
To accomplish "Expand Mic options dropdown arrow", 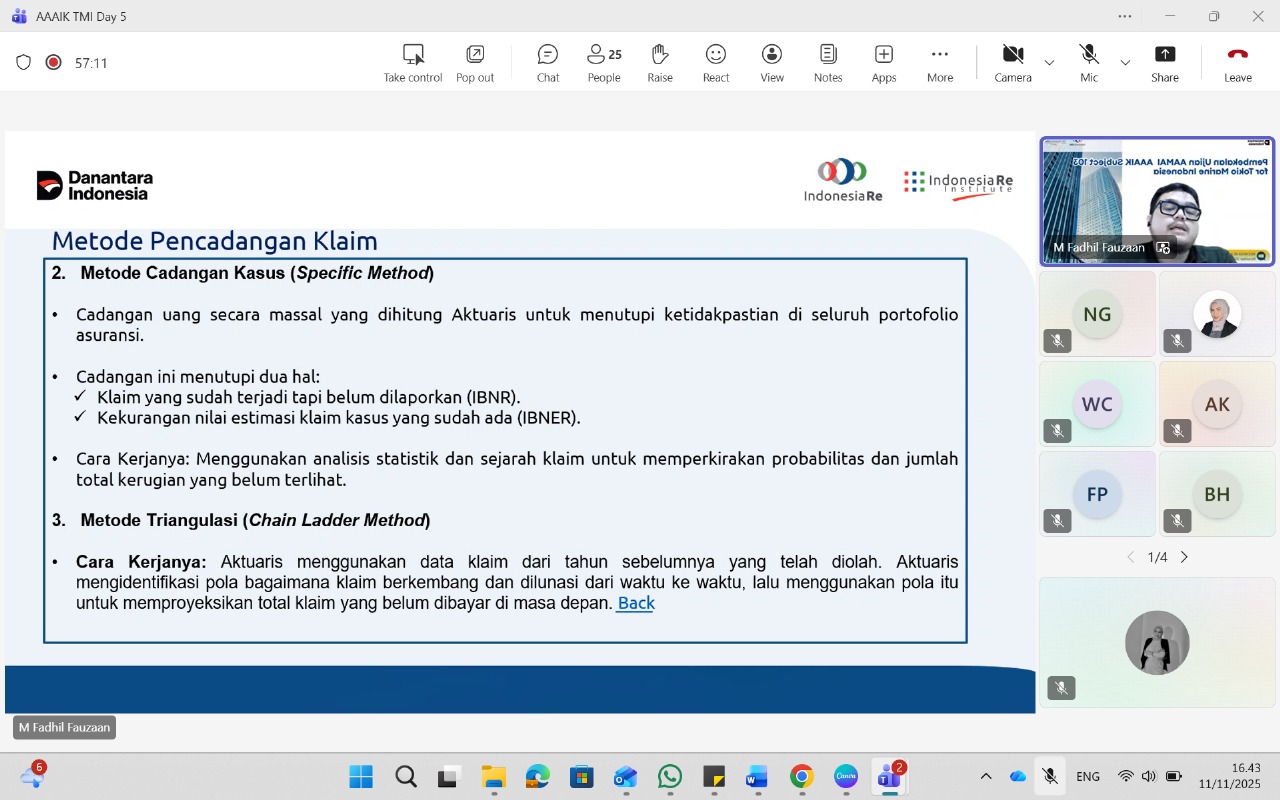I will click(1125, 63).
